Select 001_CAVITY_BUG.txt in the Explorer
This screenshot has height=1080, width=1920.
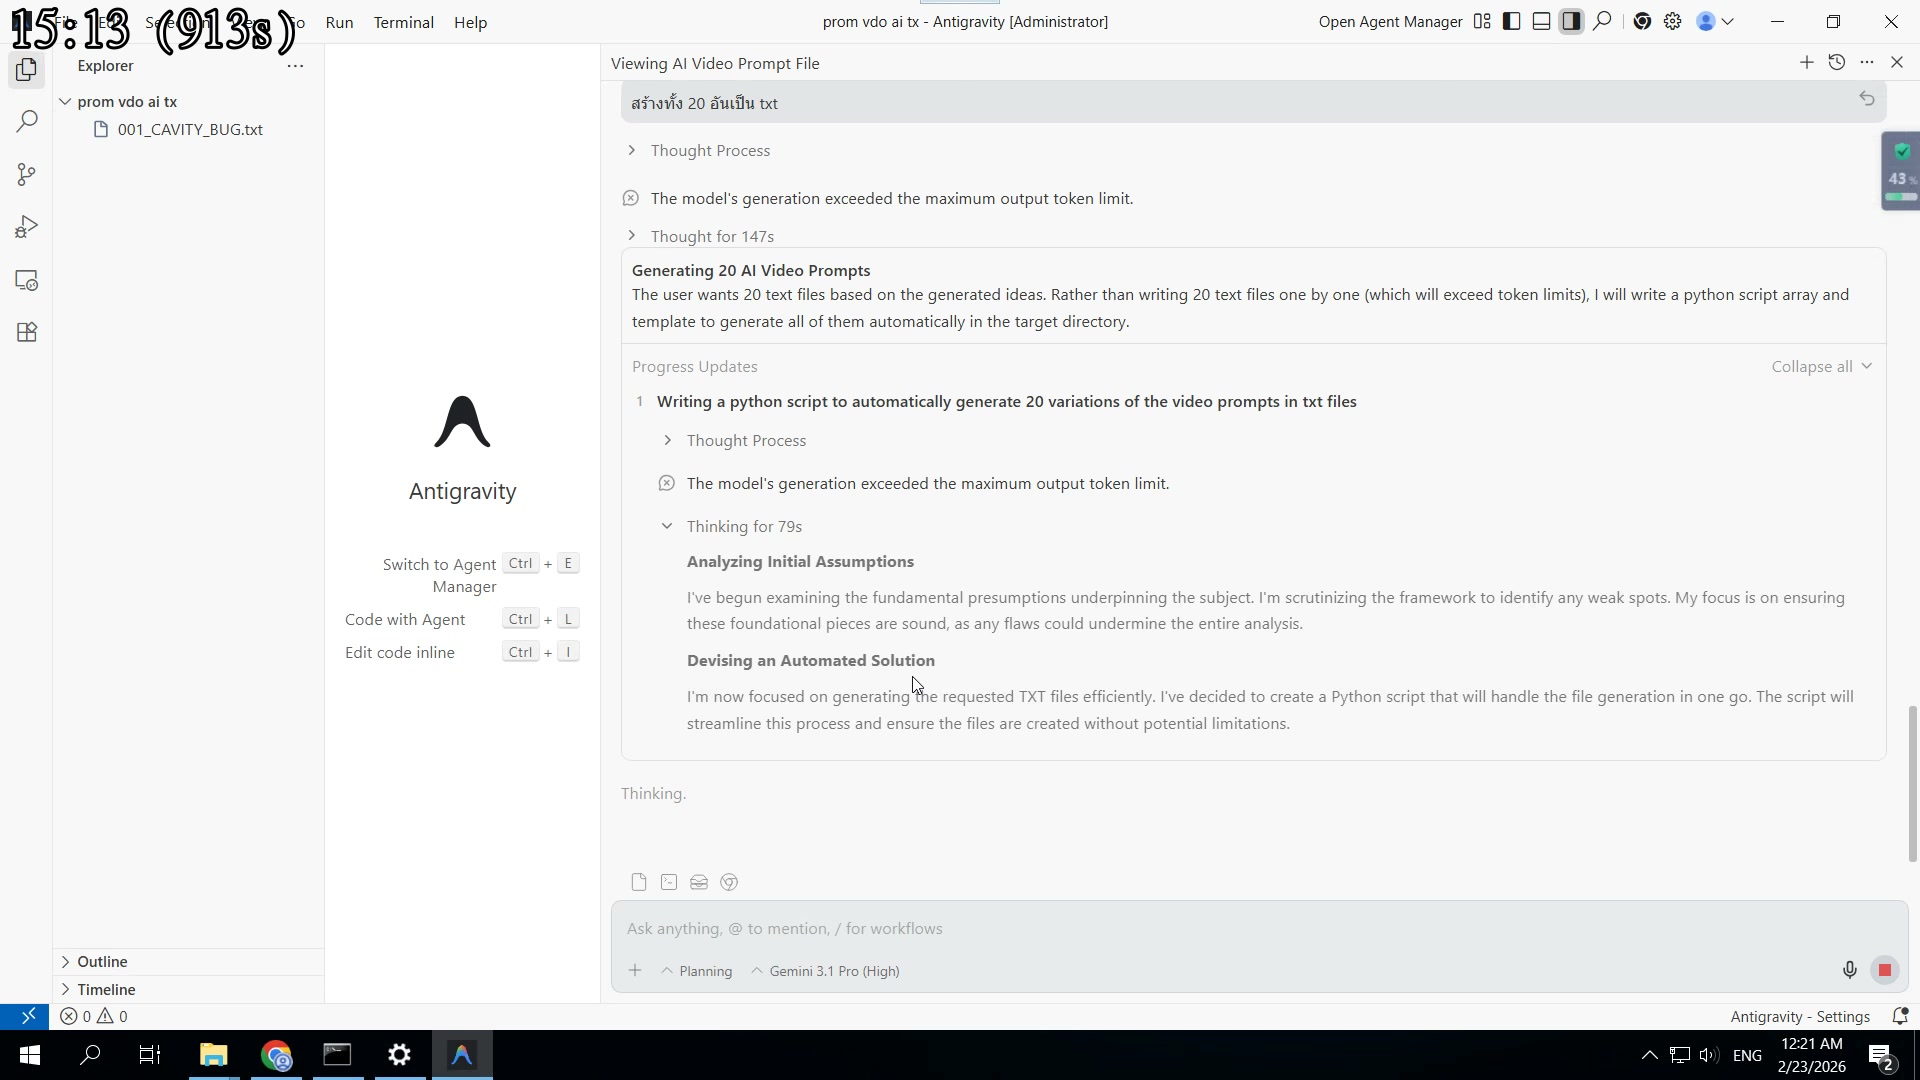(x=190, y=129)
